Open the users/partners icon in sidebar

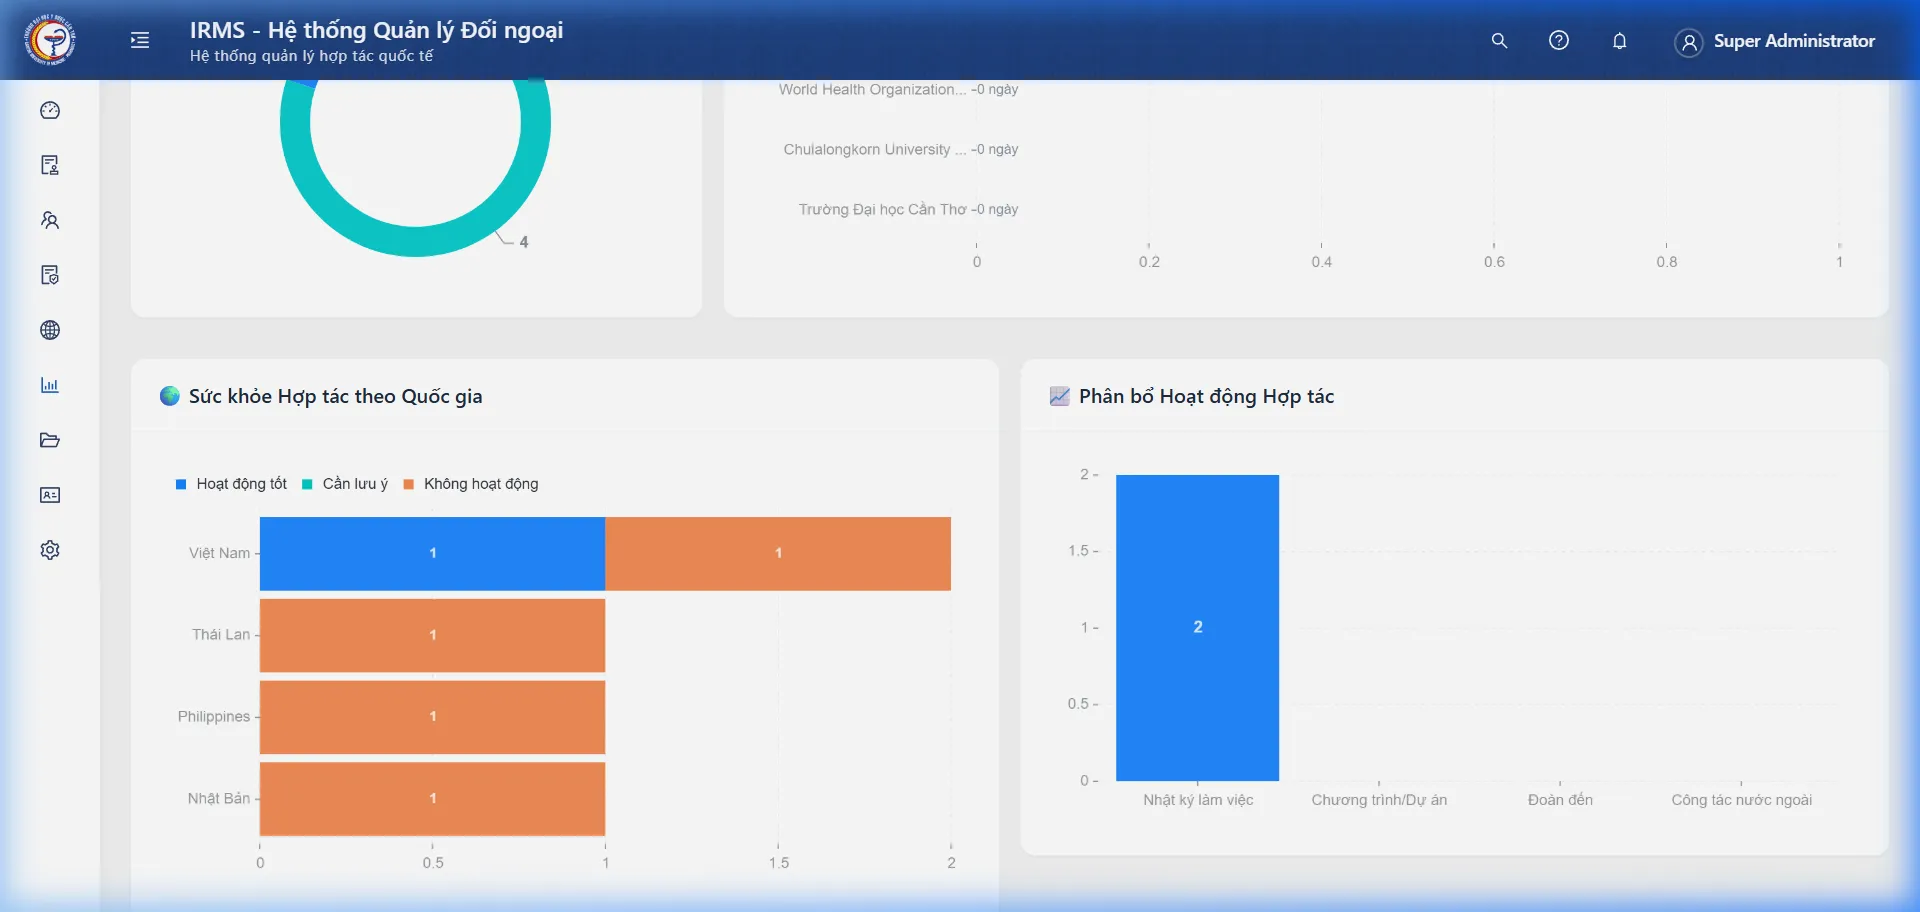click(x=50, y=221)
